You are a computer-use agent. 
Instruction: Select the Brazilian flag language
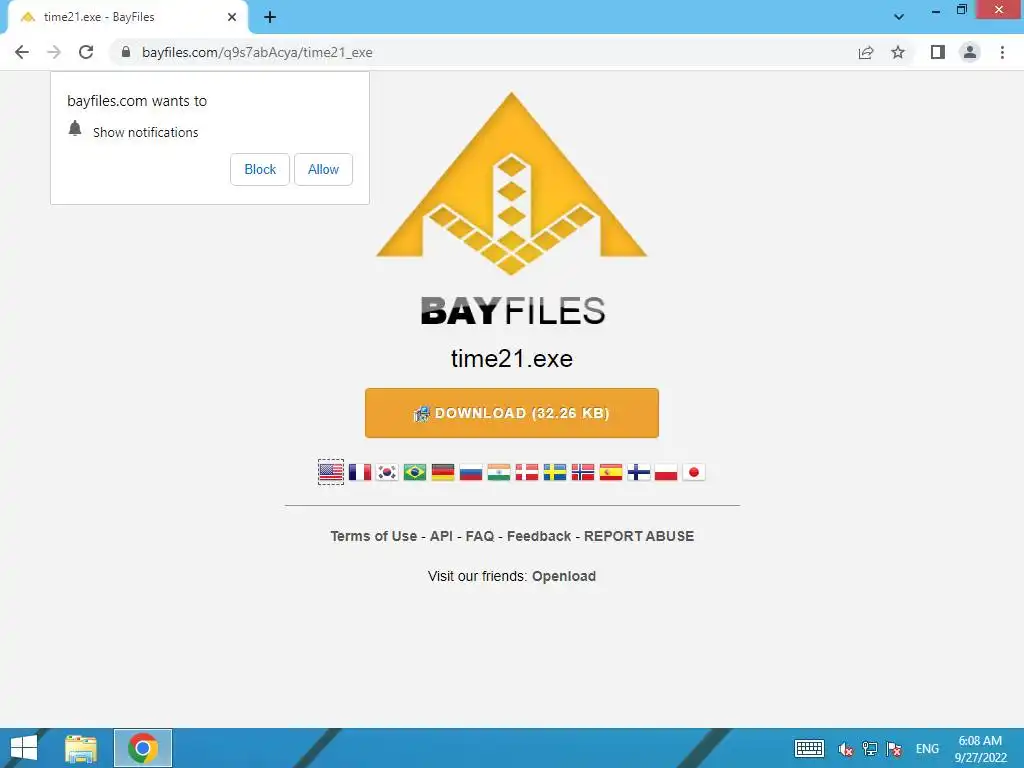click(x=415, y=472)
